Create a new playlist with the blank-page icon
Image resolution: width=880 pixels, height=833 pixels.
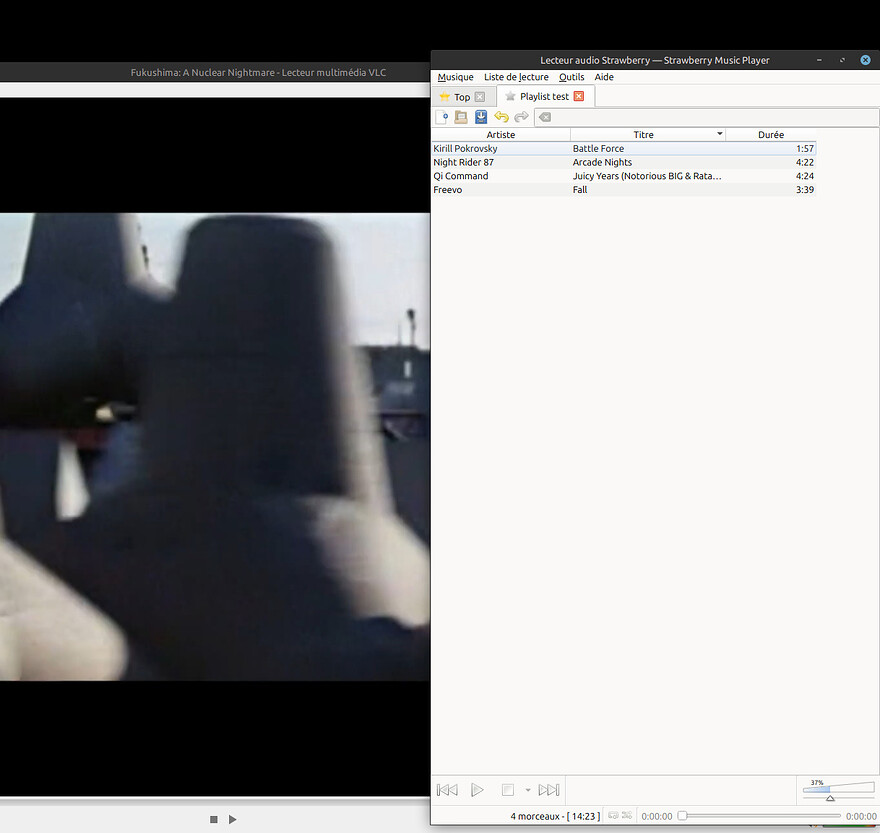pyautogui.click(x=442, y=117)
